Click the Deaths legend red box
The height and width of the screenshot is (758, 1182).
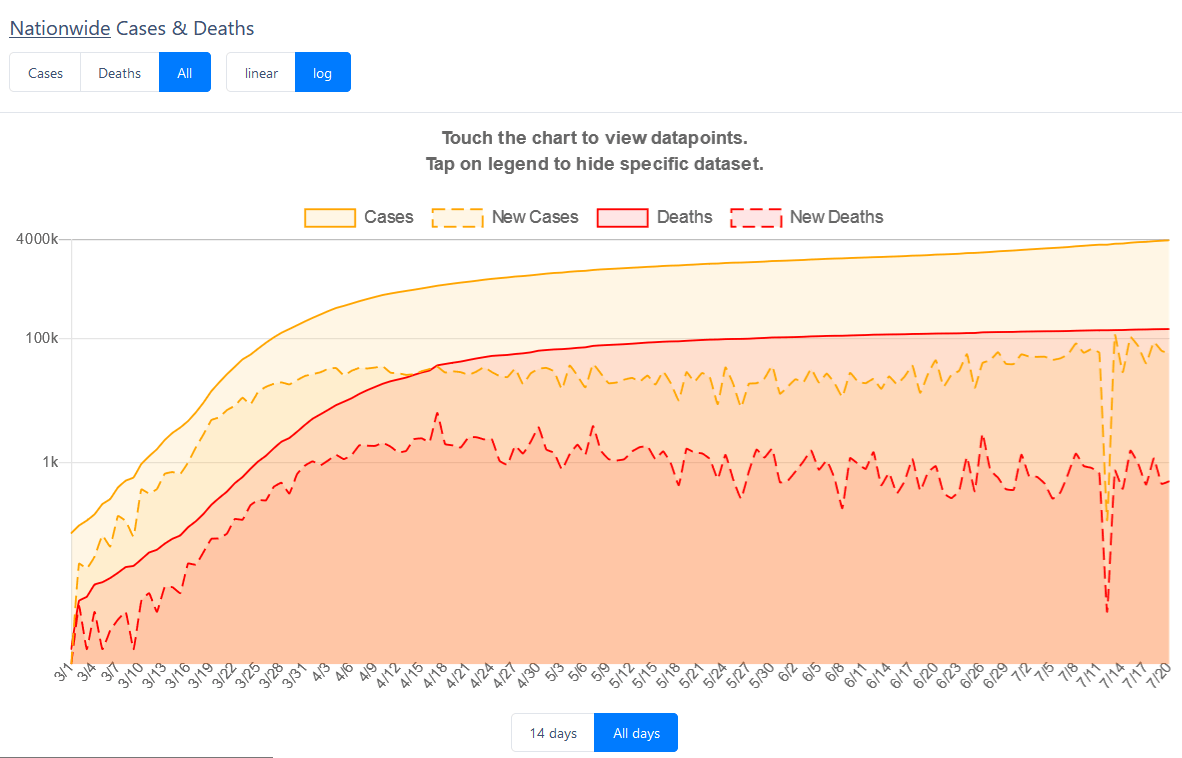[622, 218]
